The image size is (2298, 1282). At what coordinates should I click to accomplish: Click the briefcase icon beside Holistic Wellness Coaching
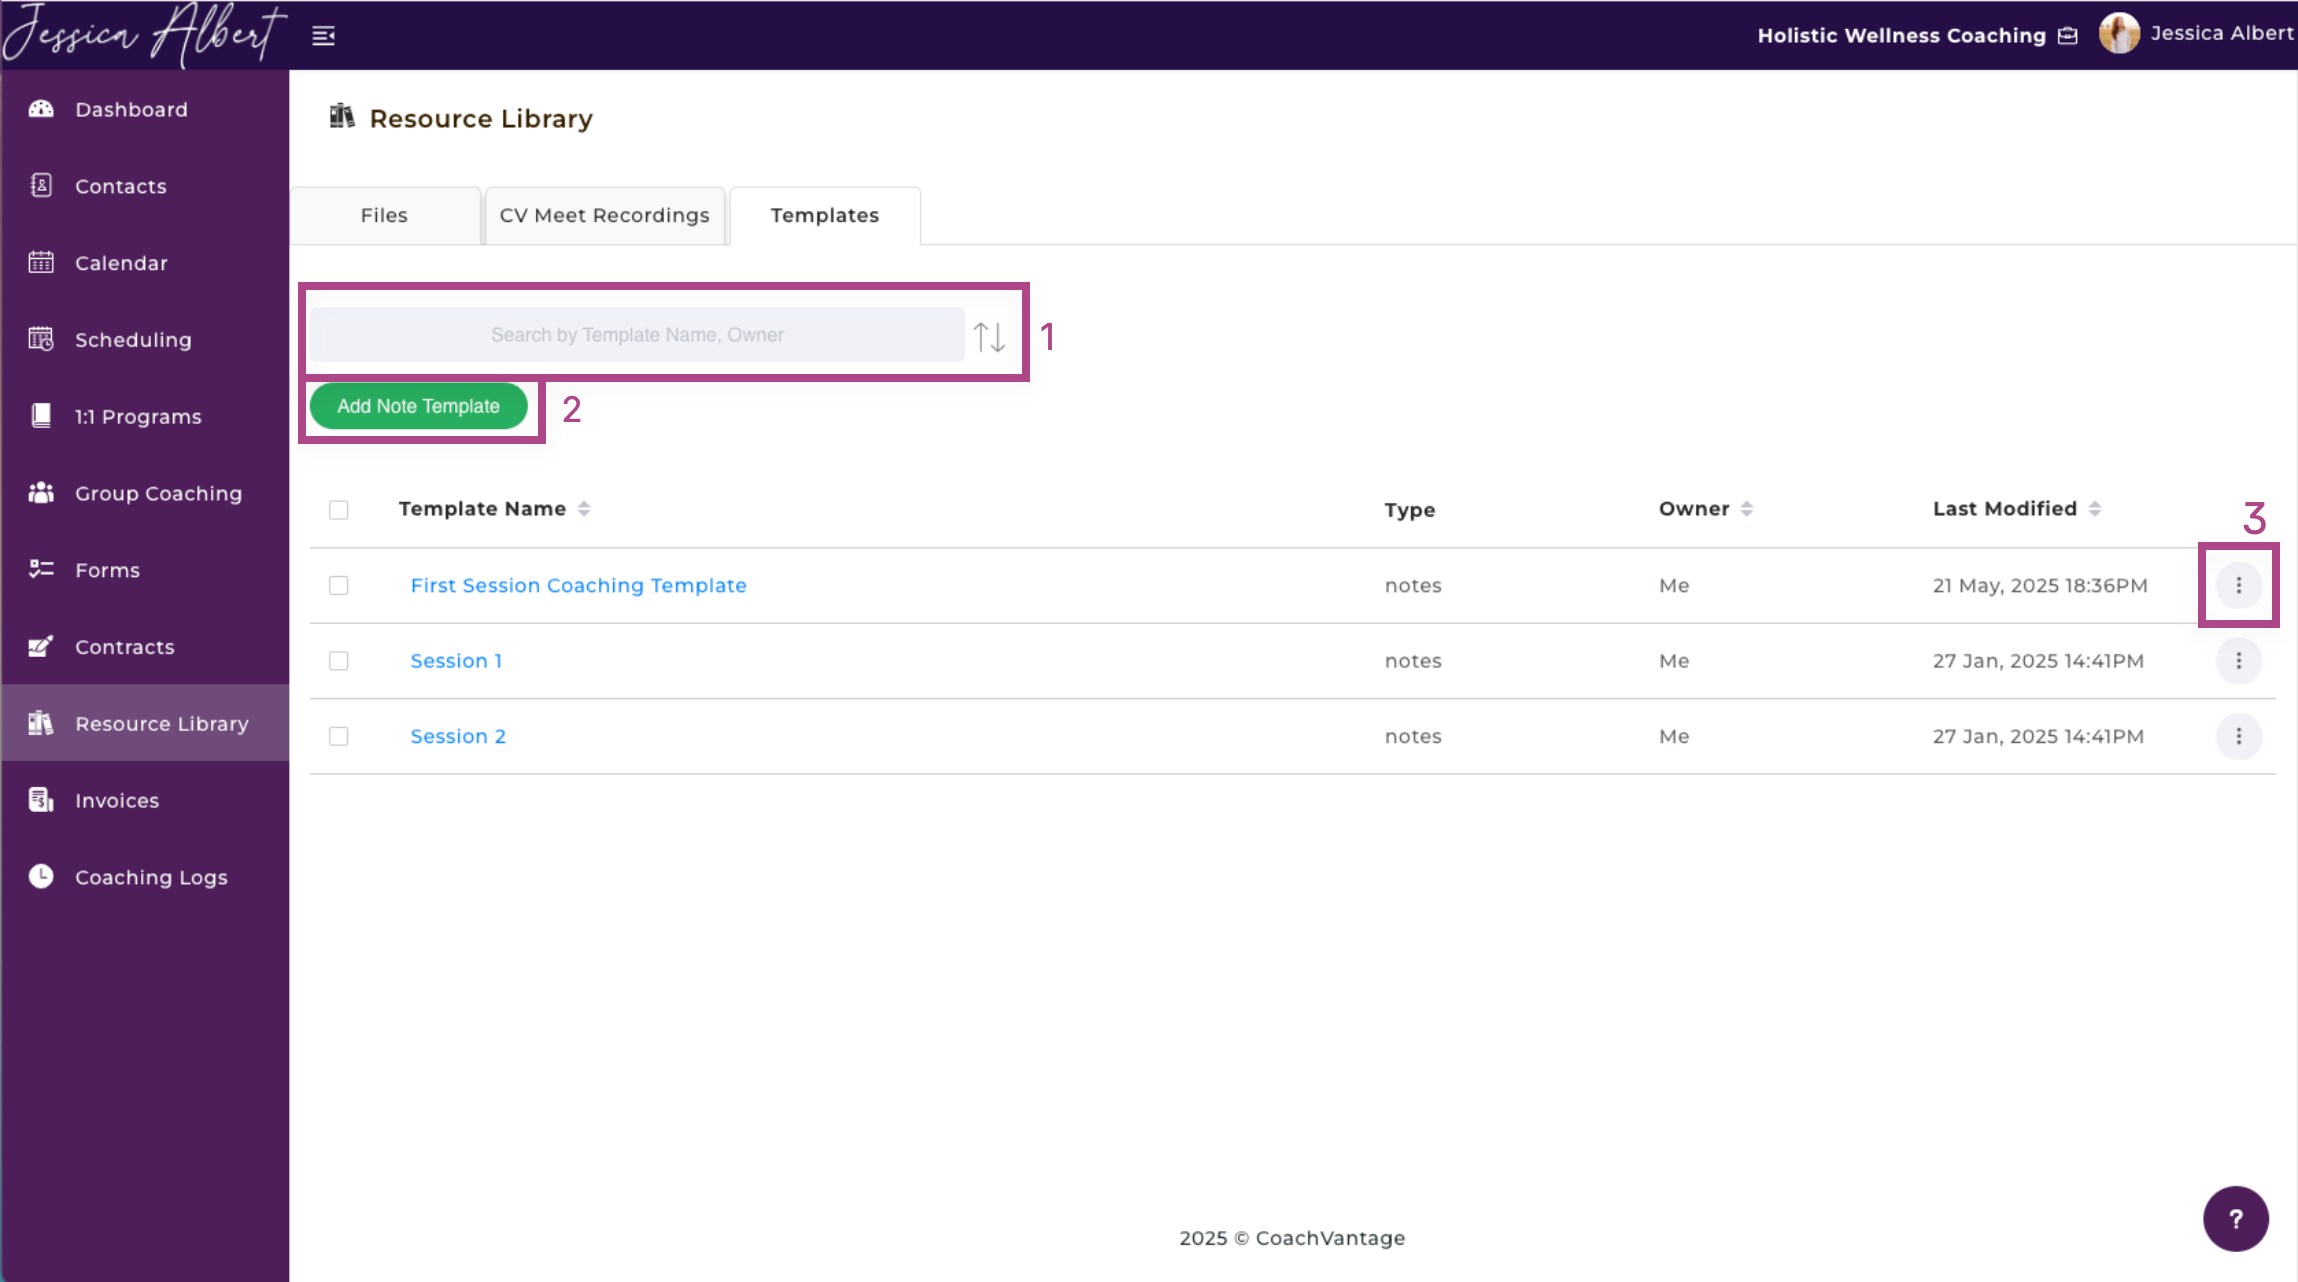(x=2068, y=36)
